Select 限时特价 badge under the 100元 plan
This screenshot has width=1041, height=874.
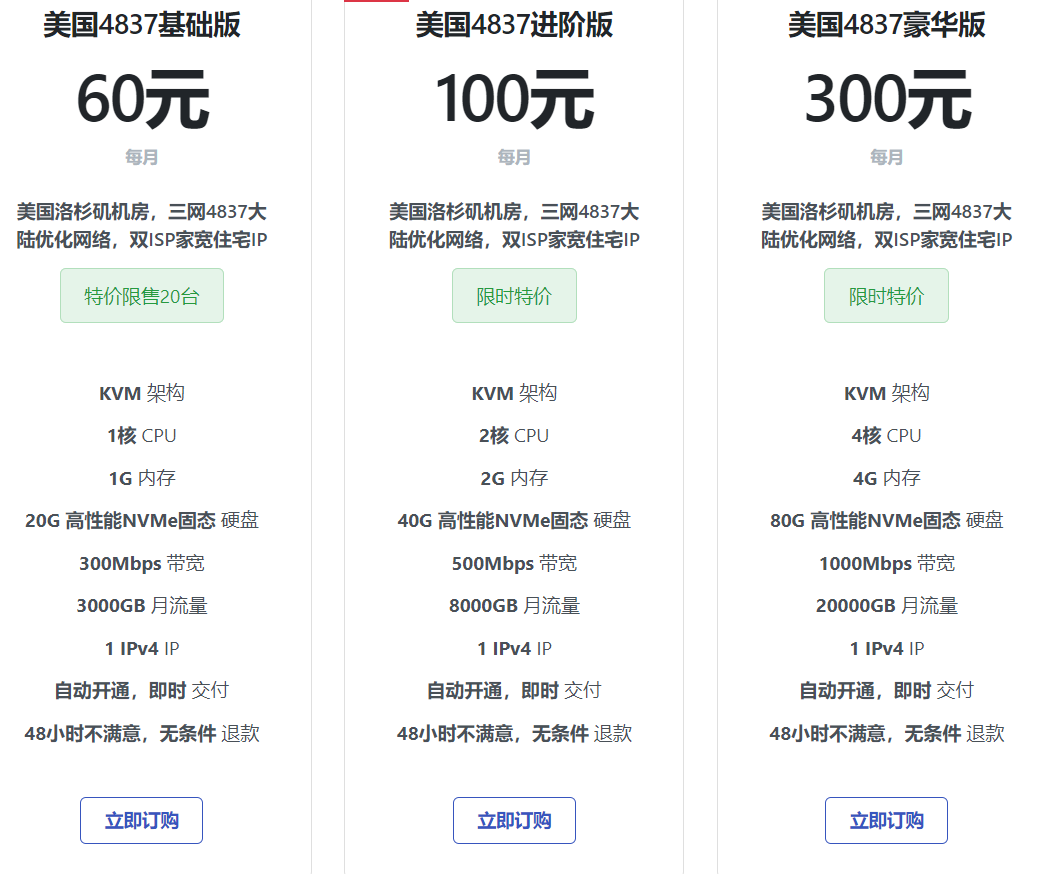coord(514,296)
